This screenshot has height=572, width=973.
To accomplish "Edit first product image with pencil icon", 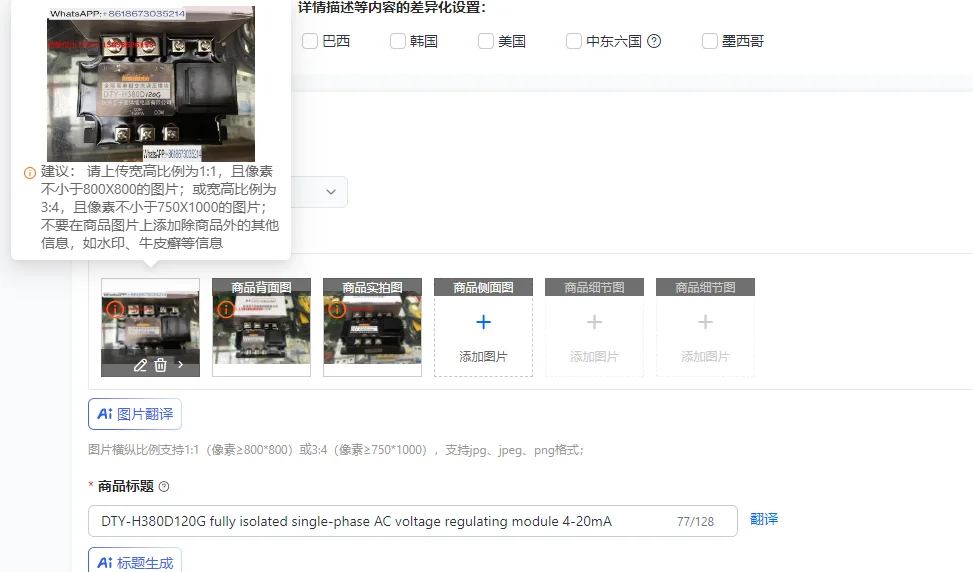I will click(140, 365).
